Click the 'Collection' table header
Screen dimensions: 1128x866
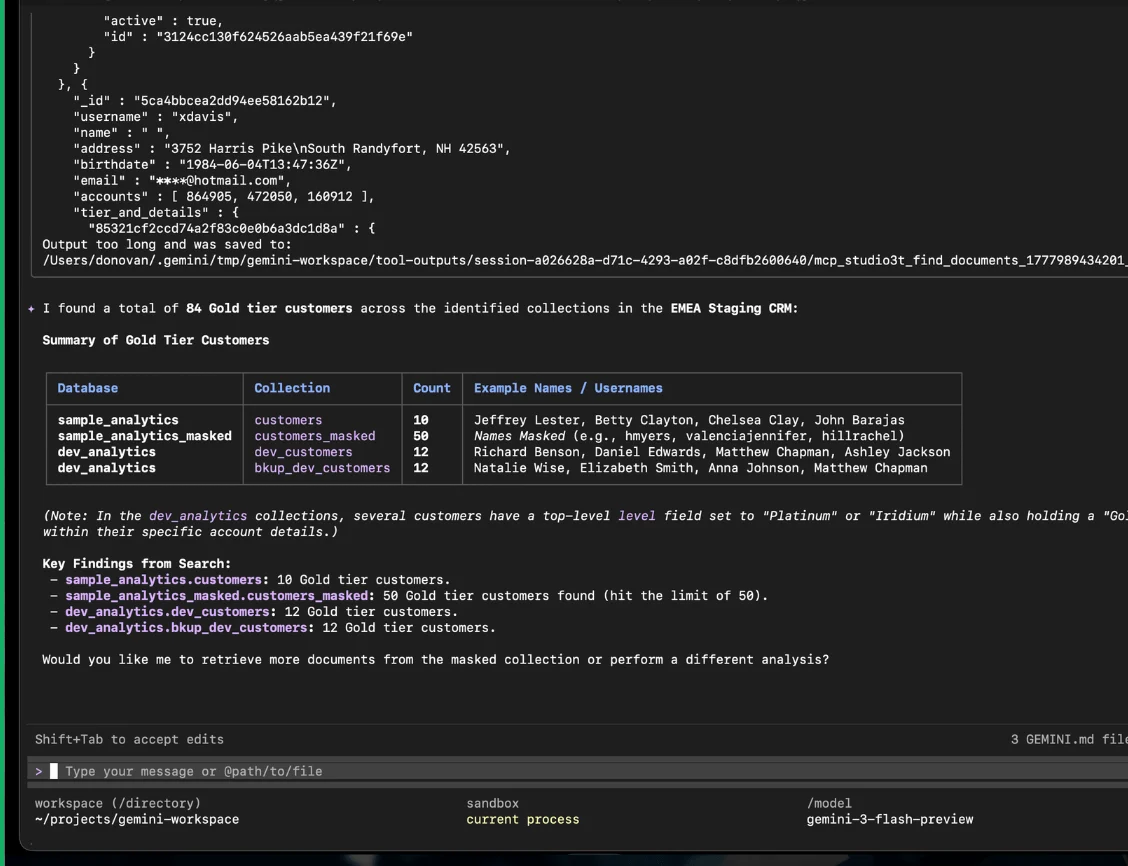pyautogui.click(x=292, y=388)
